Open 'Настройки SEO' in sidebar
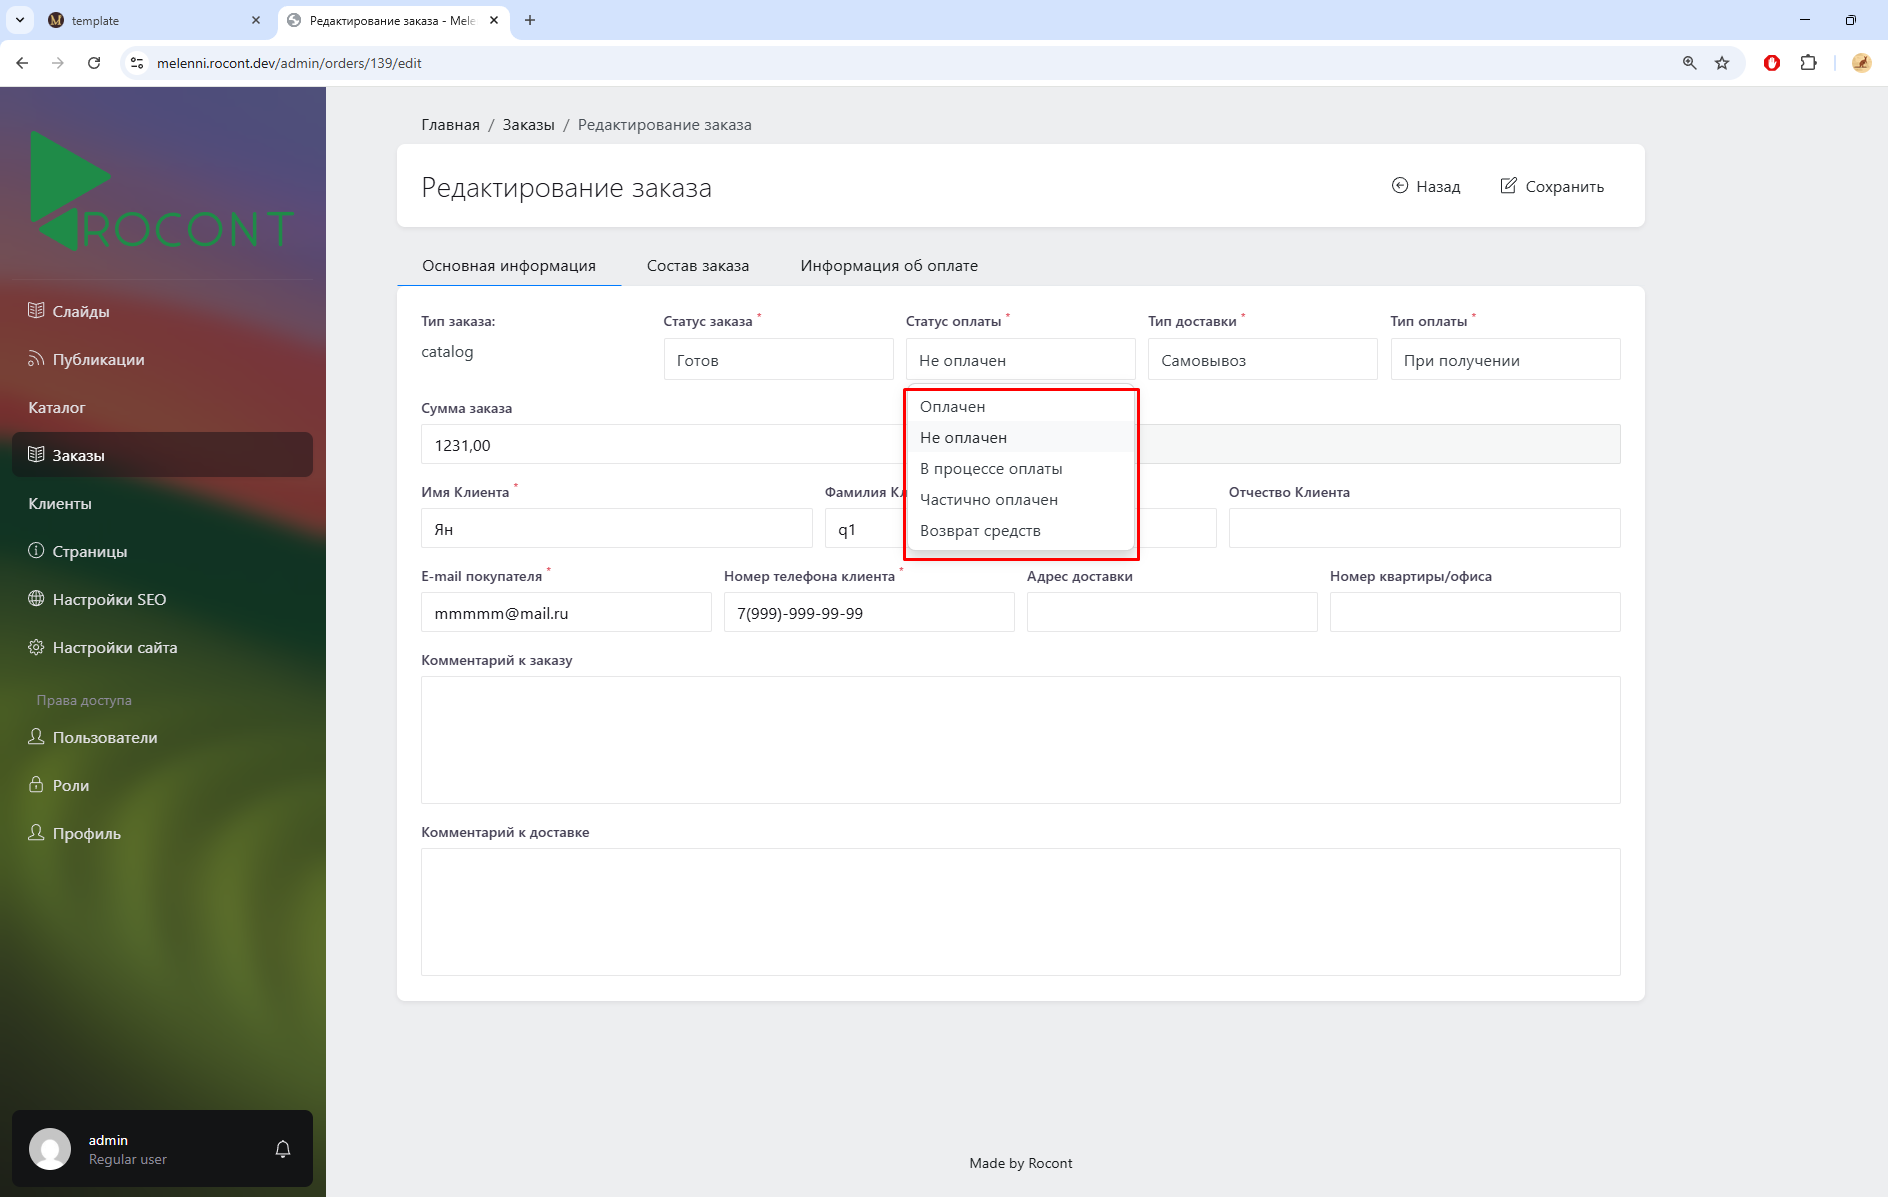This screenshot has height=1197, width=1888. [109, 600]
